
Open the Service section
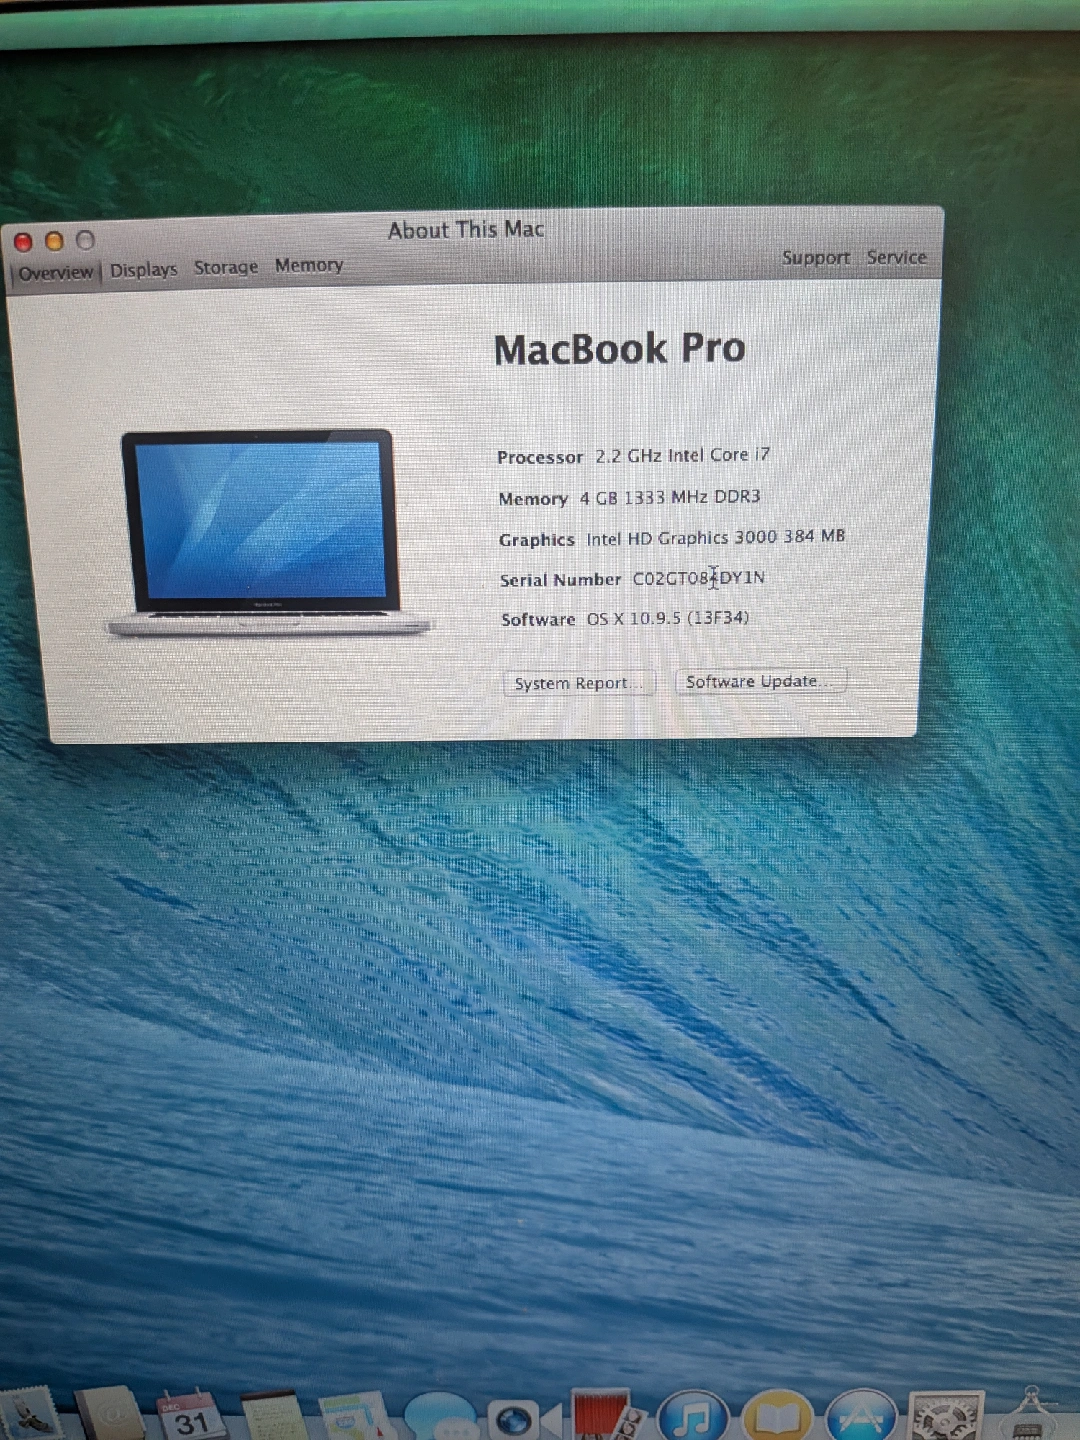coord(896,257)
